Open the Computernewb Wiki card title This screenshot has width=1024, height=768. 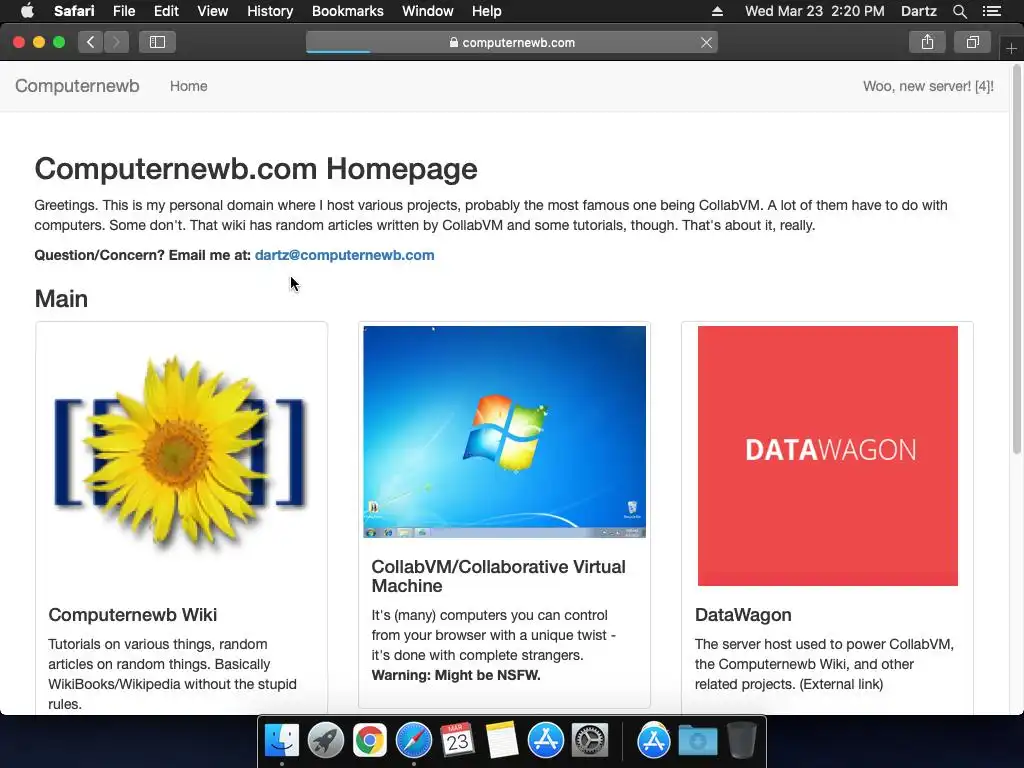(133, 615)
